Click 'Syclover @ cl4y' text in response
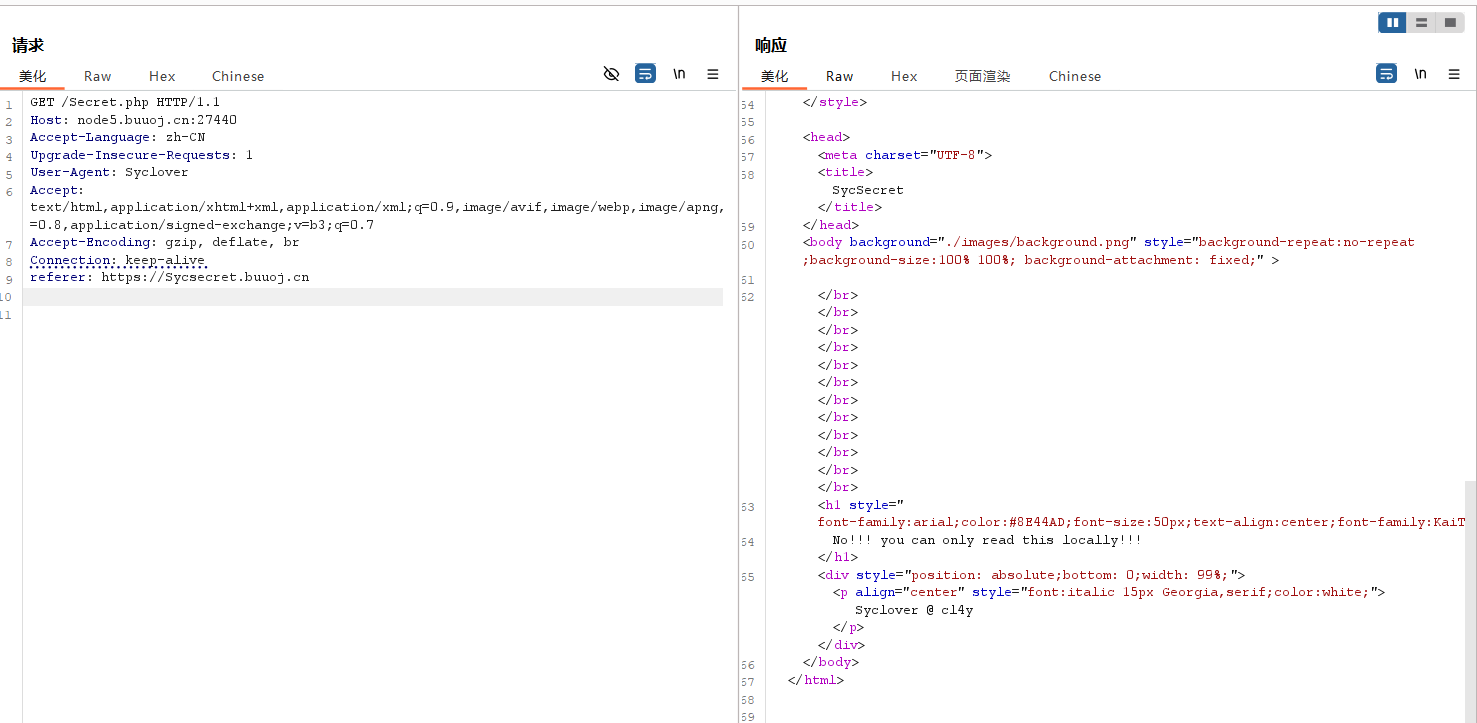This screenshot has width=1477, height=723. coord(914,610)
